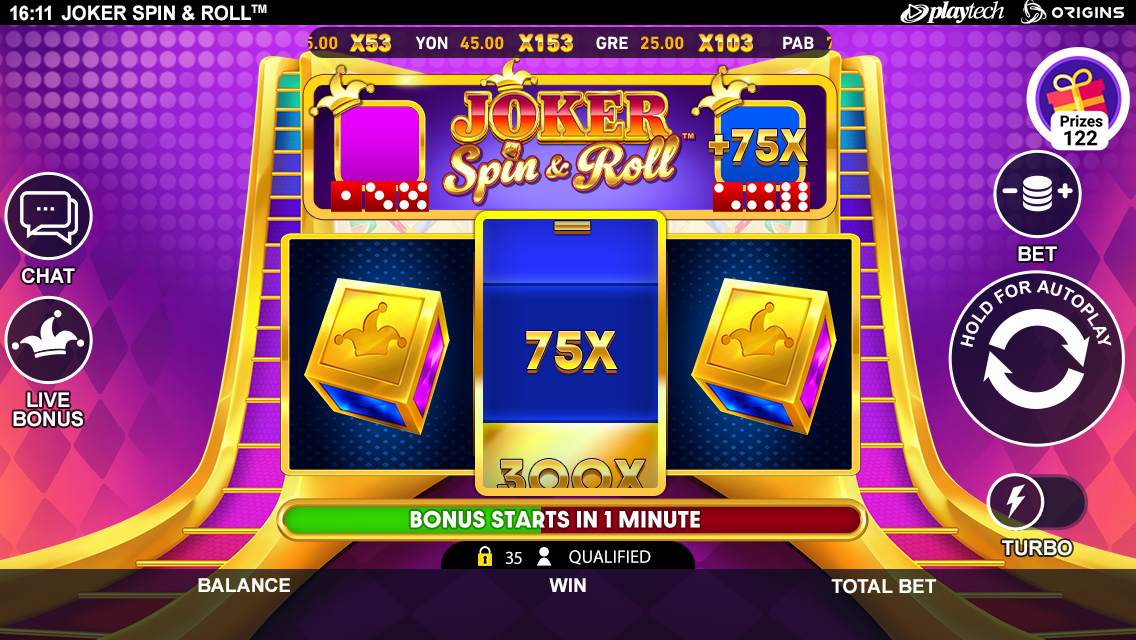1136x640 pixels.
Task: Click the left golden joker dice reel
Action: click(x=381, y=353)
